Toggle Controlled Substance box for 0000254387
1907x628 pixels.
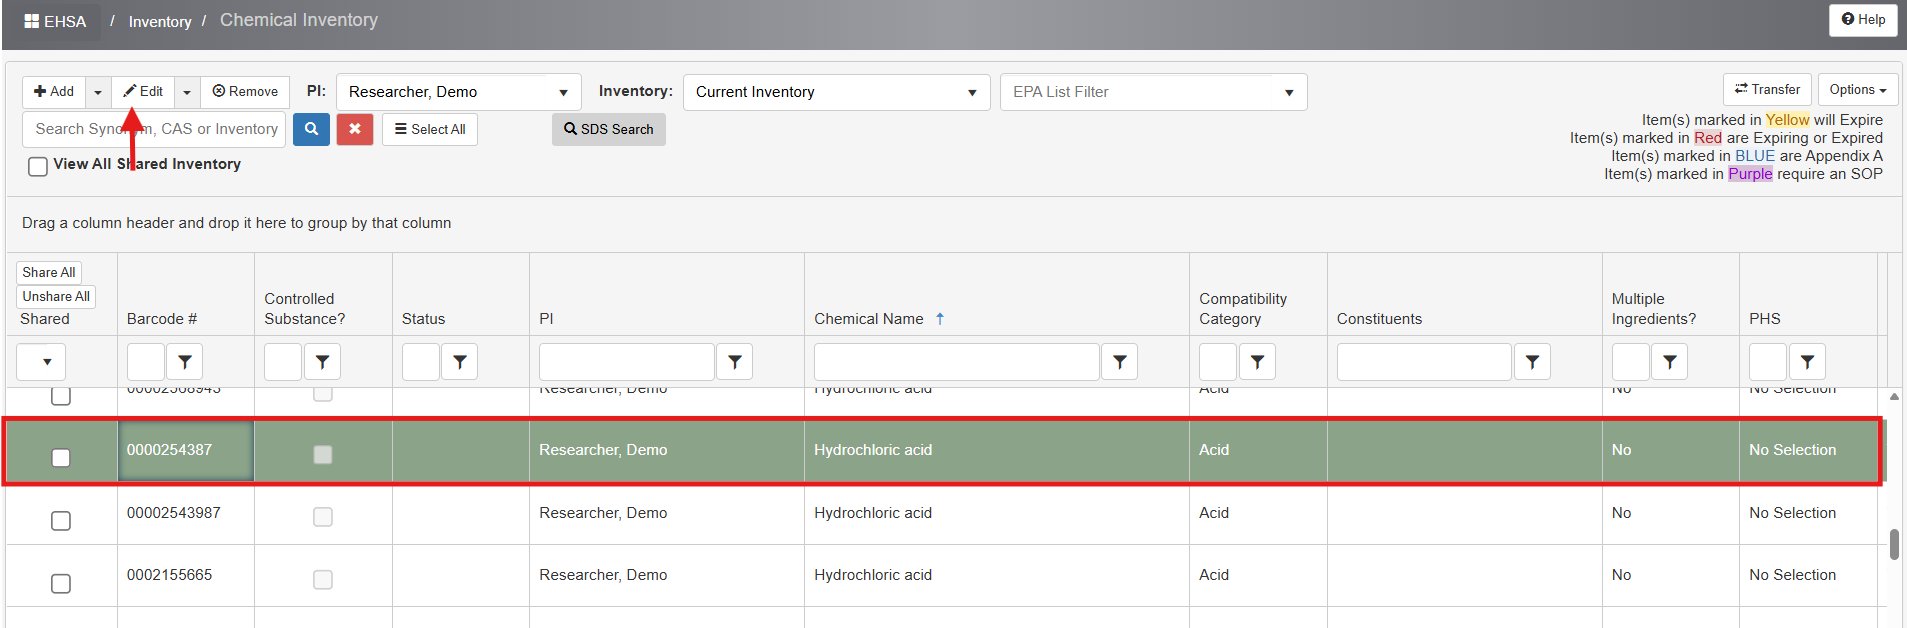pos(322,455)
